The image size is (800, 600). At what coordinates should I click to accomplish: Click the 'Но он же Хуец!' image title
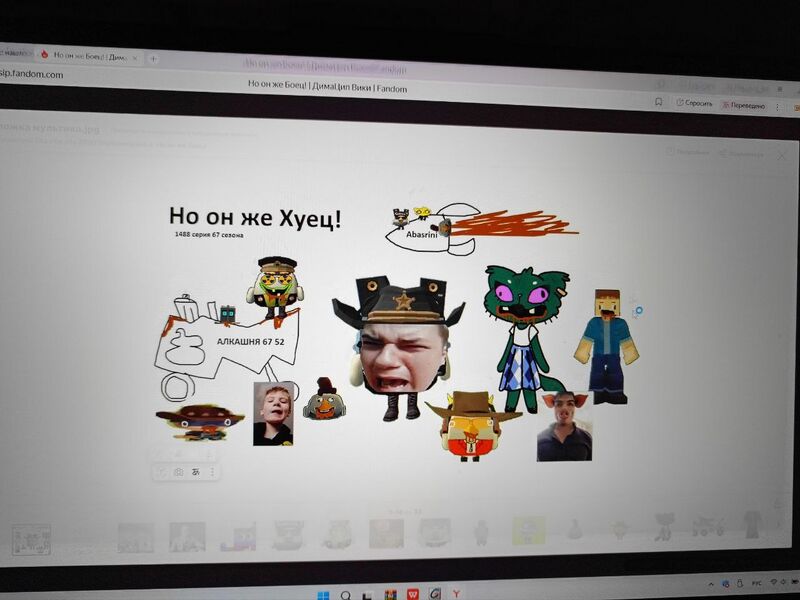tap(255, 216)
